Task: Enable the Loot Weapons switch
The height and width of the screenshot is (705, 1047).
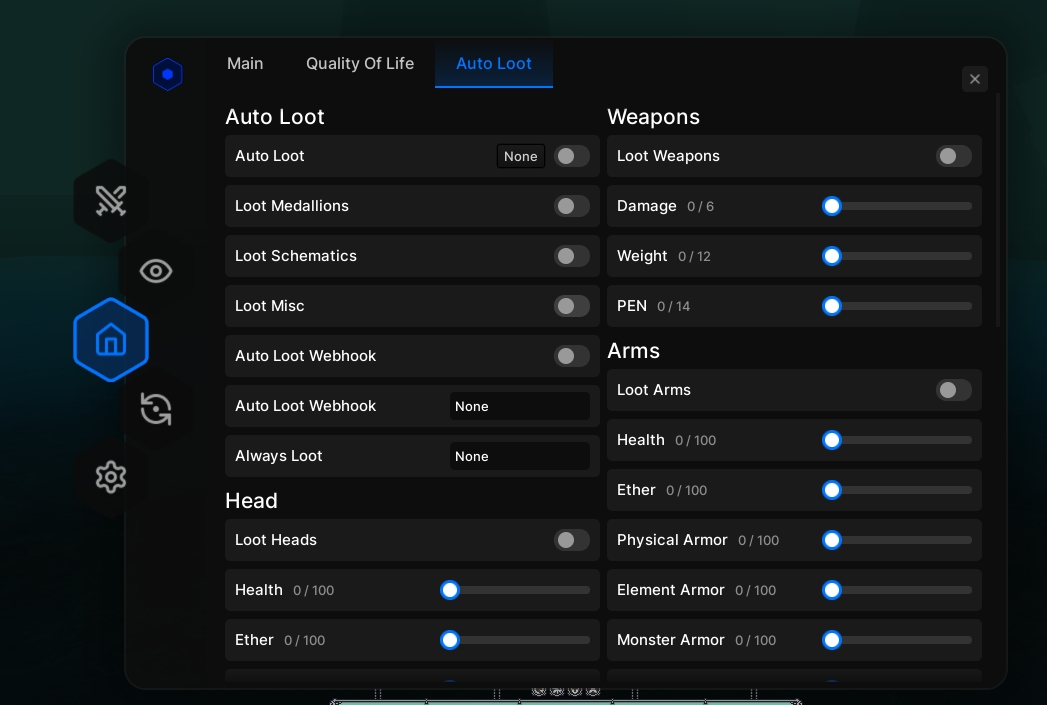Action: pos(953,156)
